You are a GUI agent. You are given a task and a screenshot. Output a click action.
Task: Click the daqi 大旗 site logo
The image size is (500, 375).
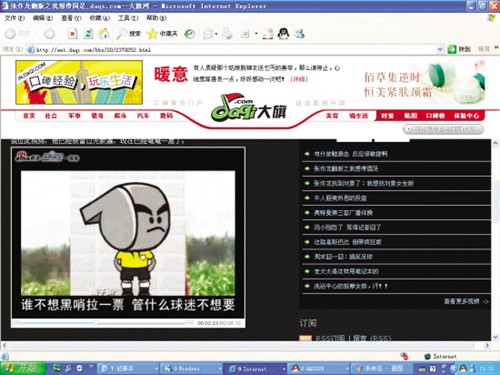(249, 107)
